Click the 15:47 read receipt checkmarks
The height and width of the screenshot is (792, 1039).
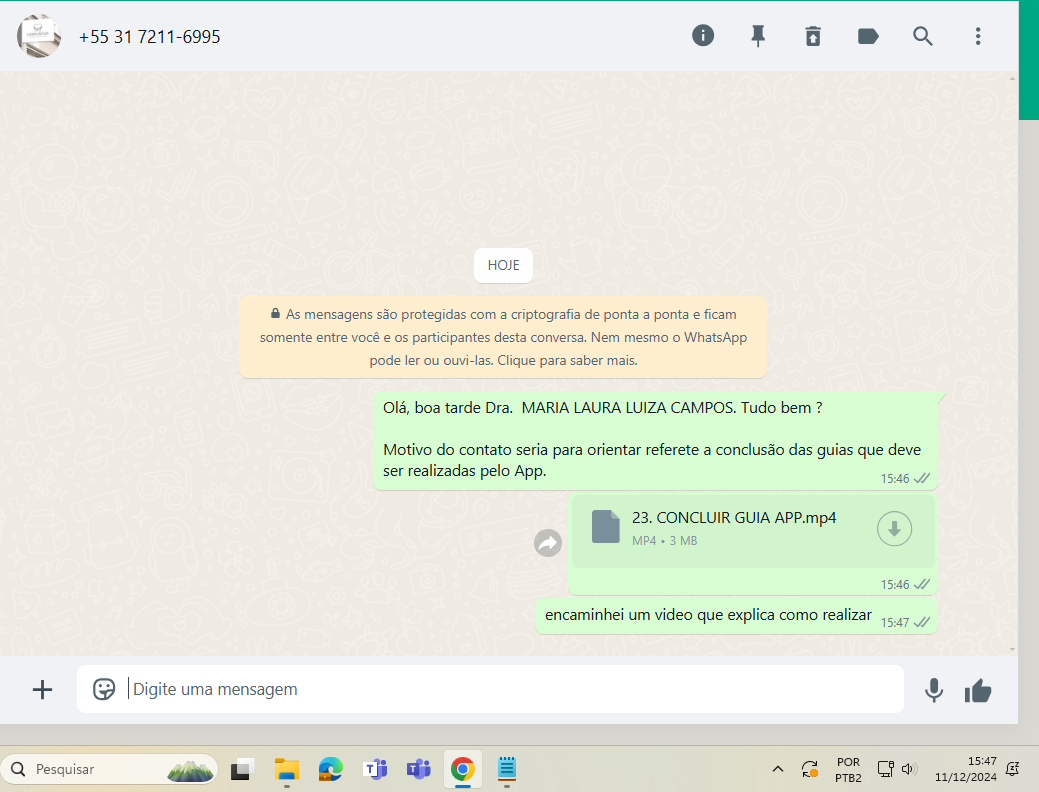point(922,622)
